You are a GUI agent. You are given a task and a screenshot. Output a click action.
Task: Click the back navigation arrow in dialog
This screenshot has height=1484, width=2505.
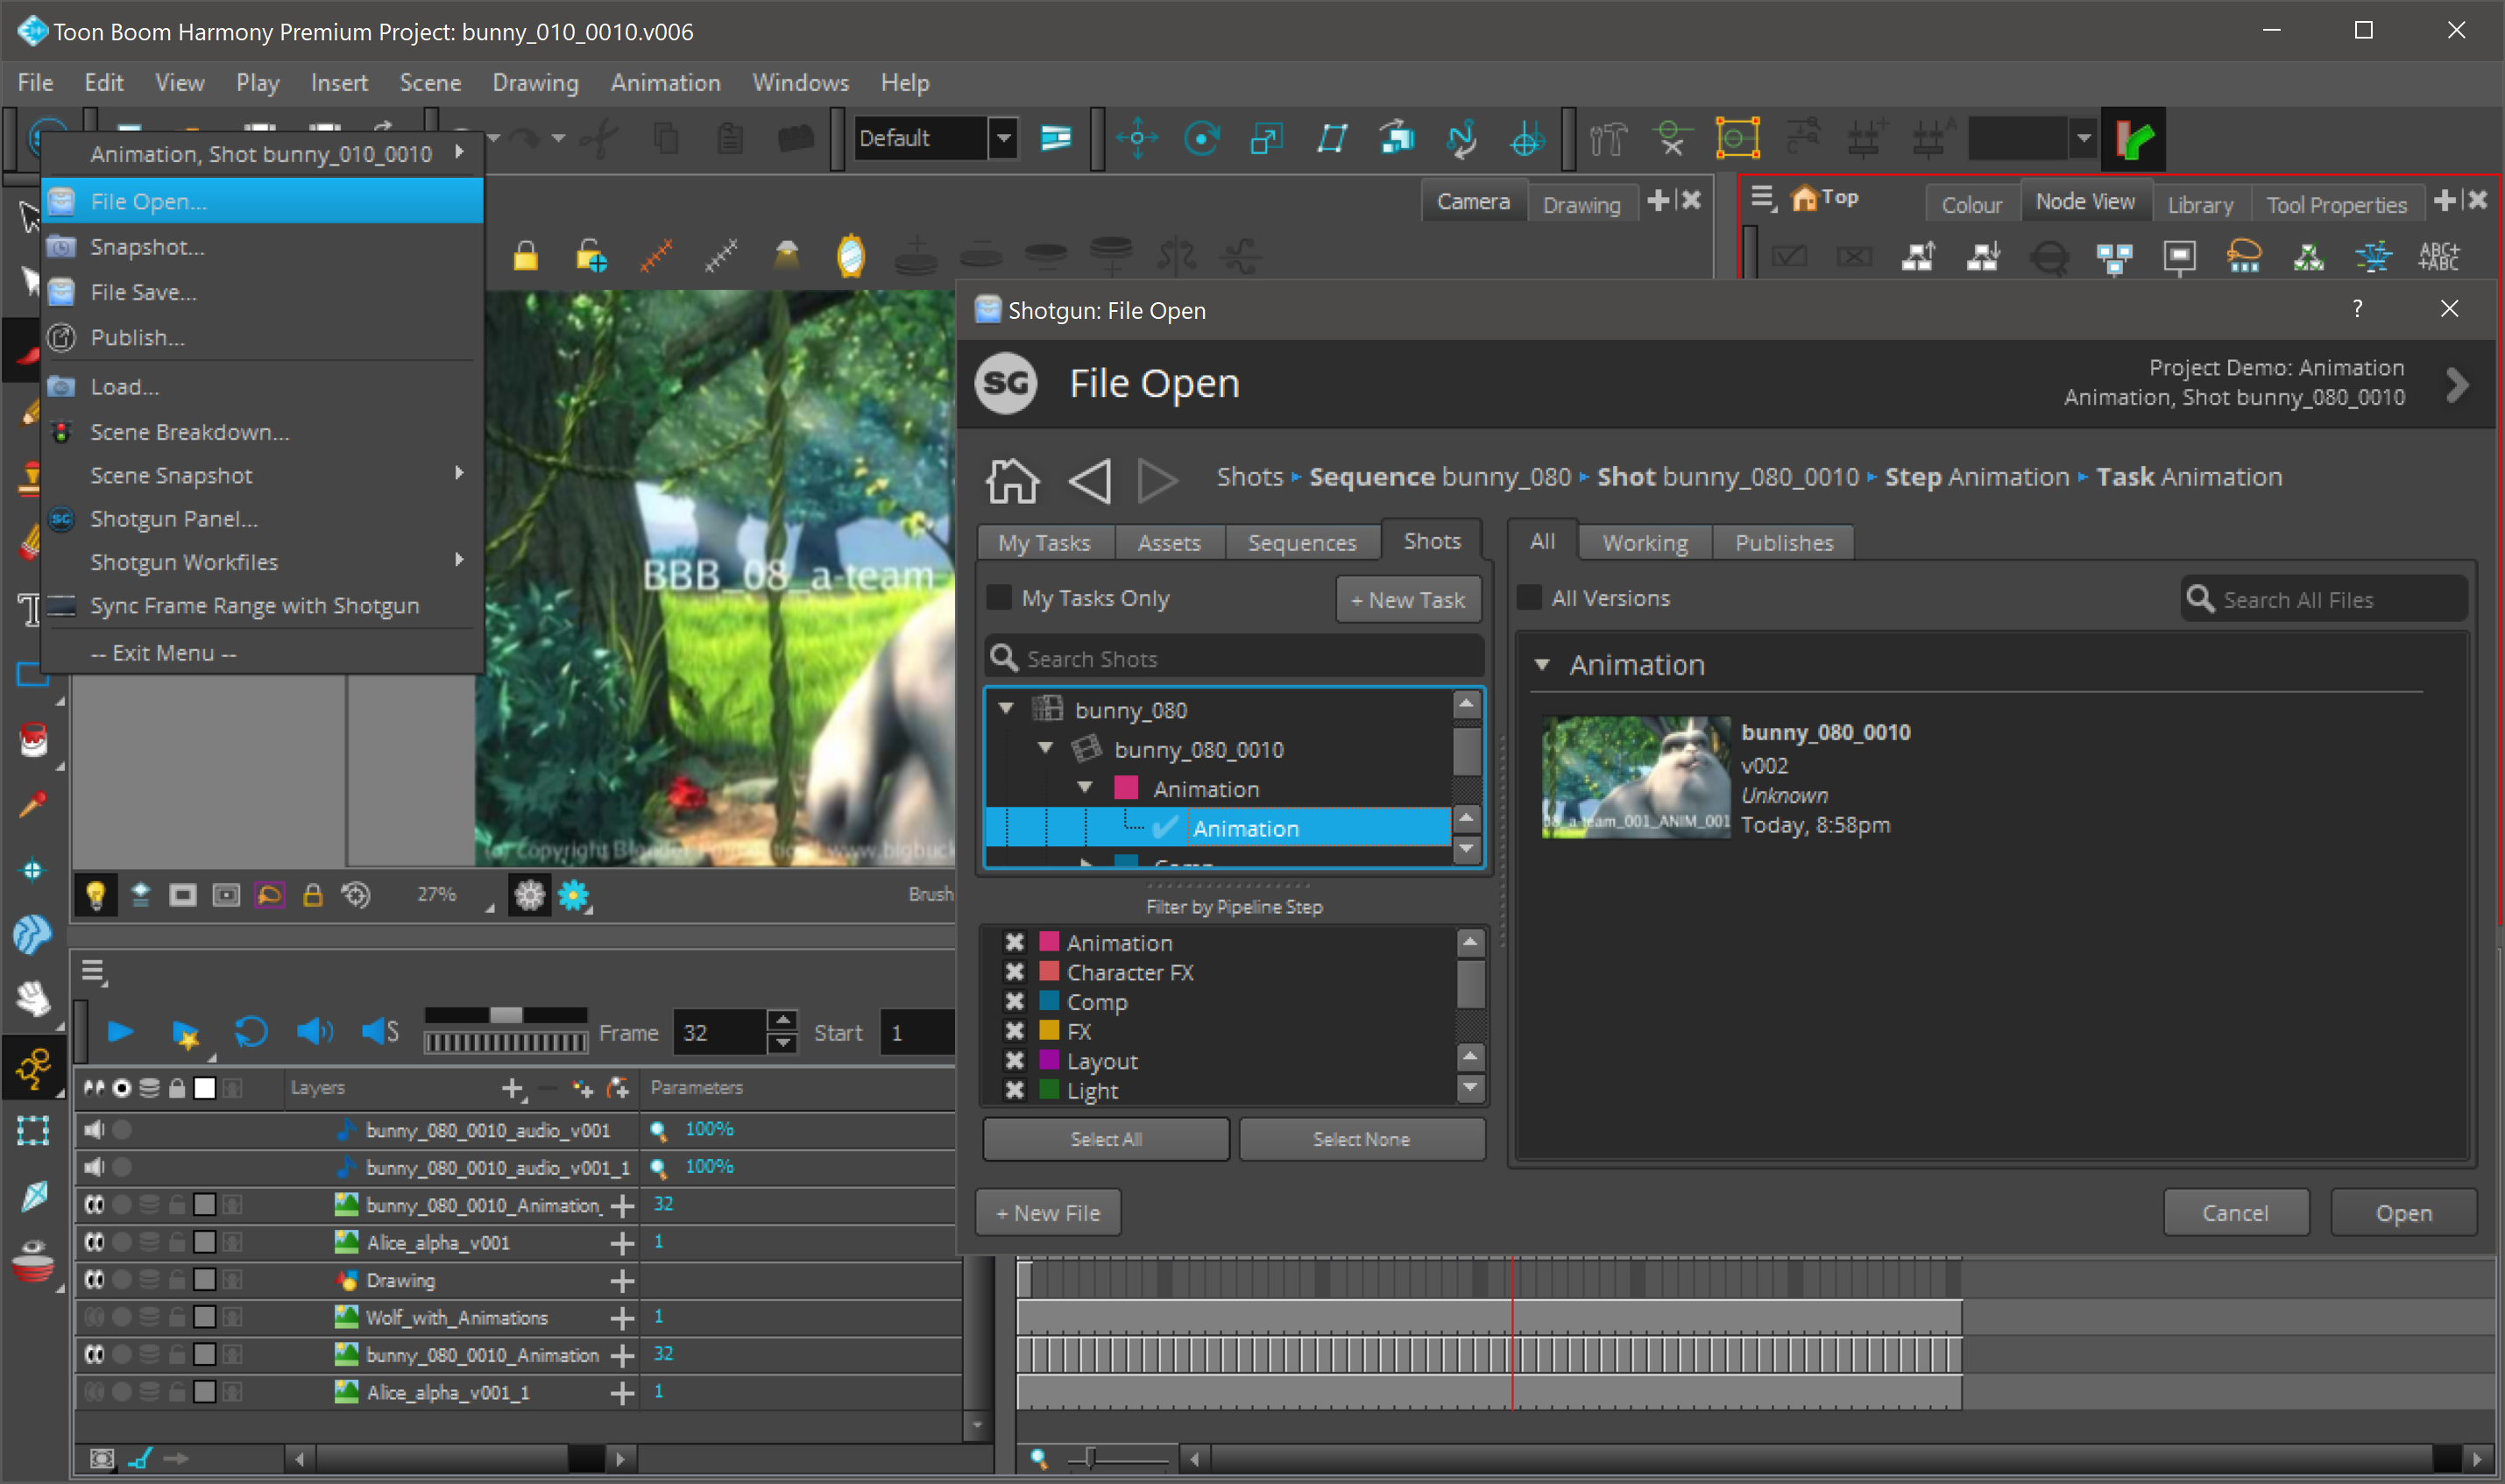click(x=1089, y=480)
